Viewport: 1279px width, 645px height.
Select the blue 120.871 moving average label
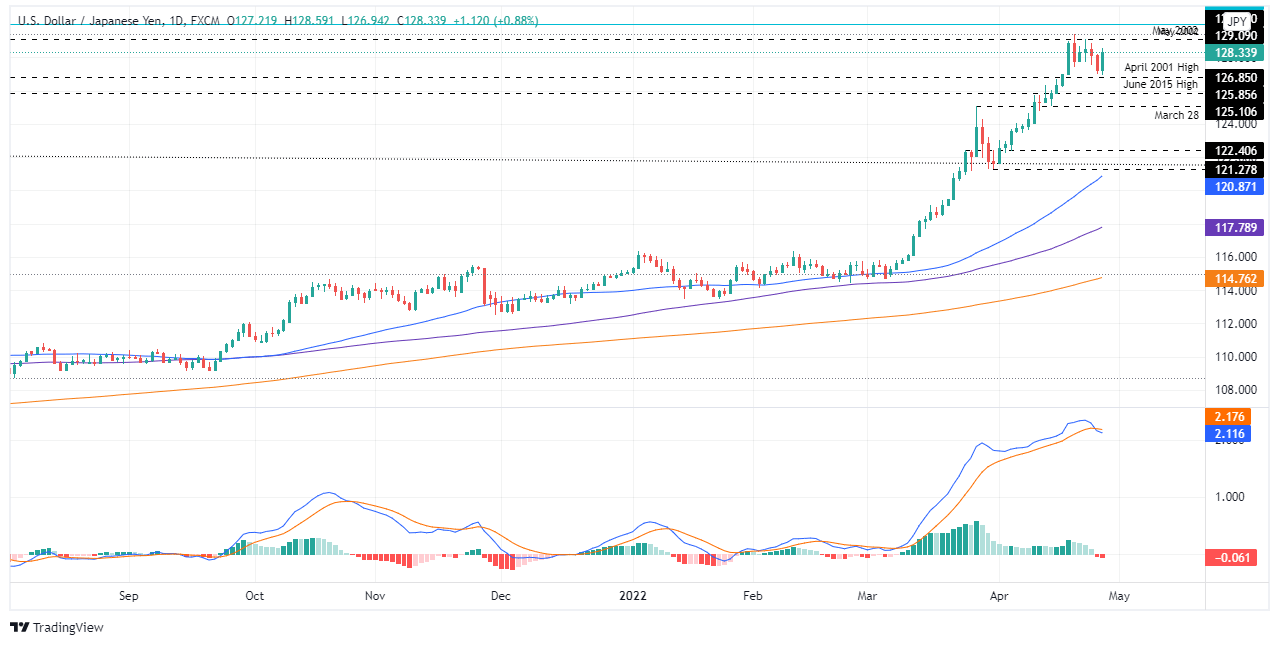click(x=1236, y=187)
